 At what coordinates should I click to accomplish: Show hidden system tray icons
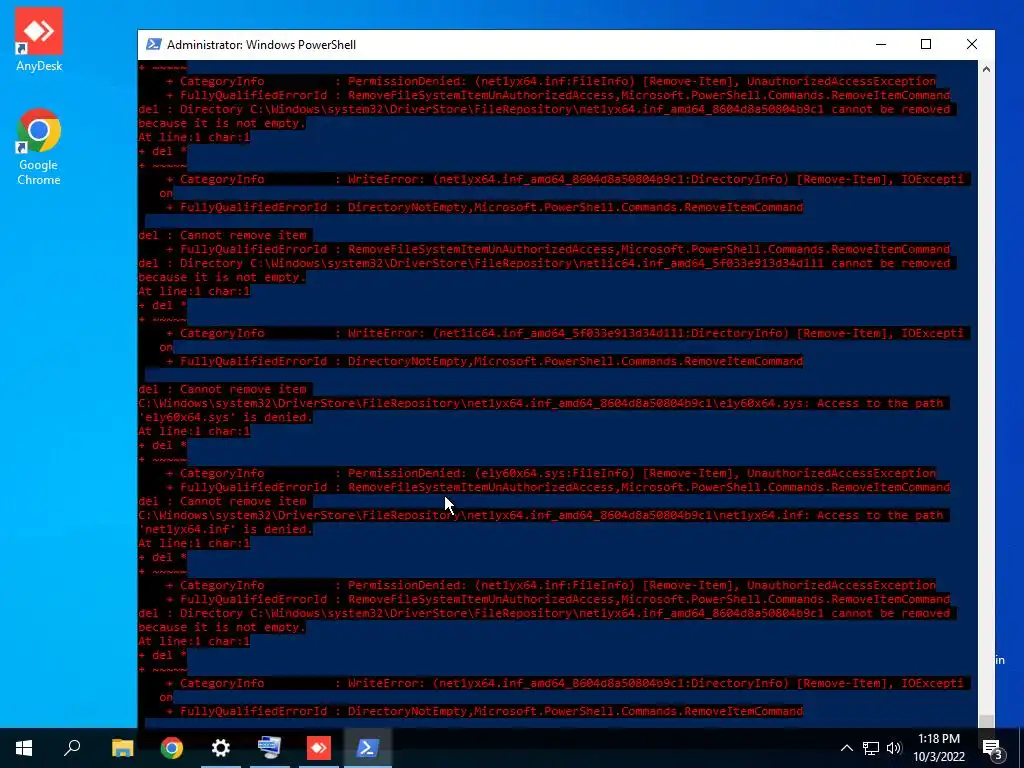click(846, 748)
